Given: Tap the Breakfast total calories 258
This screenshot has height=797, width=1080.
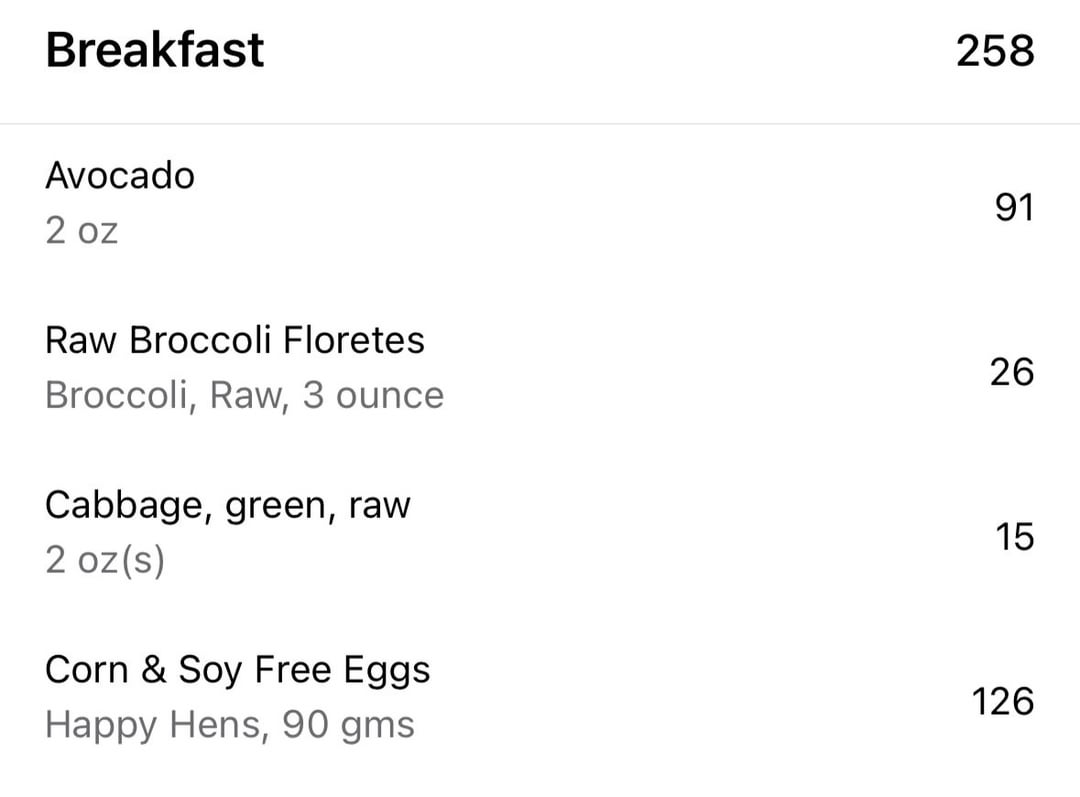Looking at the screenshot, I should click(995, 51).
